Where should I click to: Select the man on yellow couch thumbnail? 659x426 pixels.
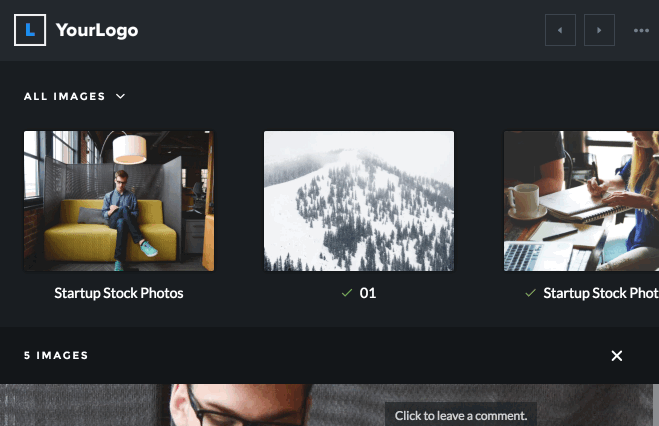(x=119, y=201)
